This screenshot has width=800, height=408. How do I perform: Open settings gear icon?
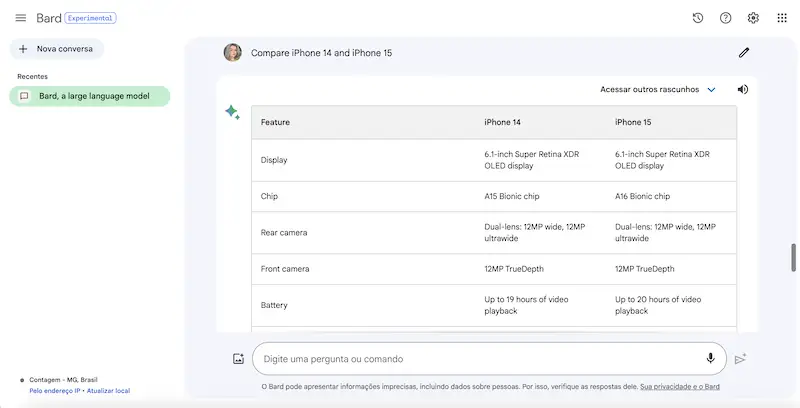(x=753, y=18)
